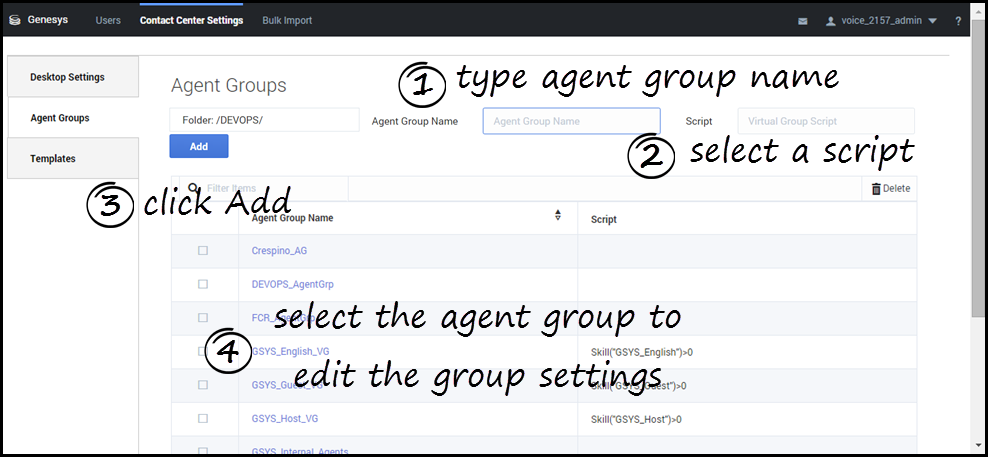Image resolution: width=992 pixels, height=457 pixels.
Task: Click the blue Add button
Action: coord(199,146)
